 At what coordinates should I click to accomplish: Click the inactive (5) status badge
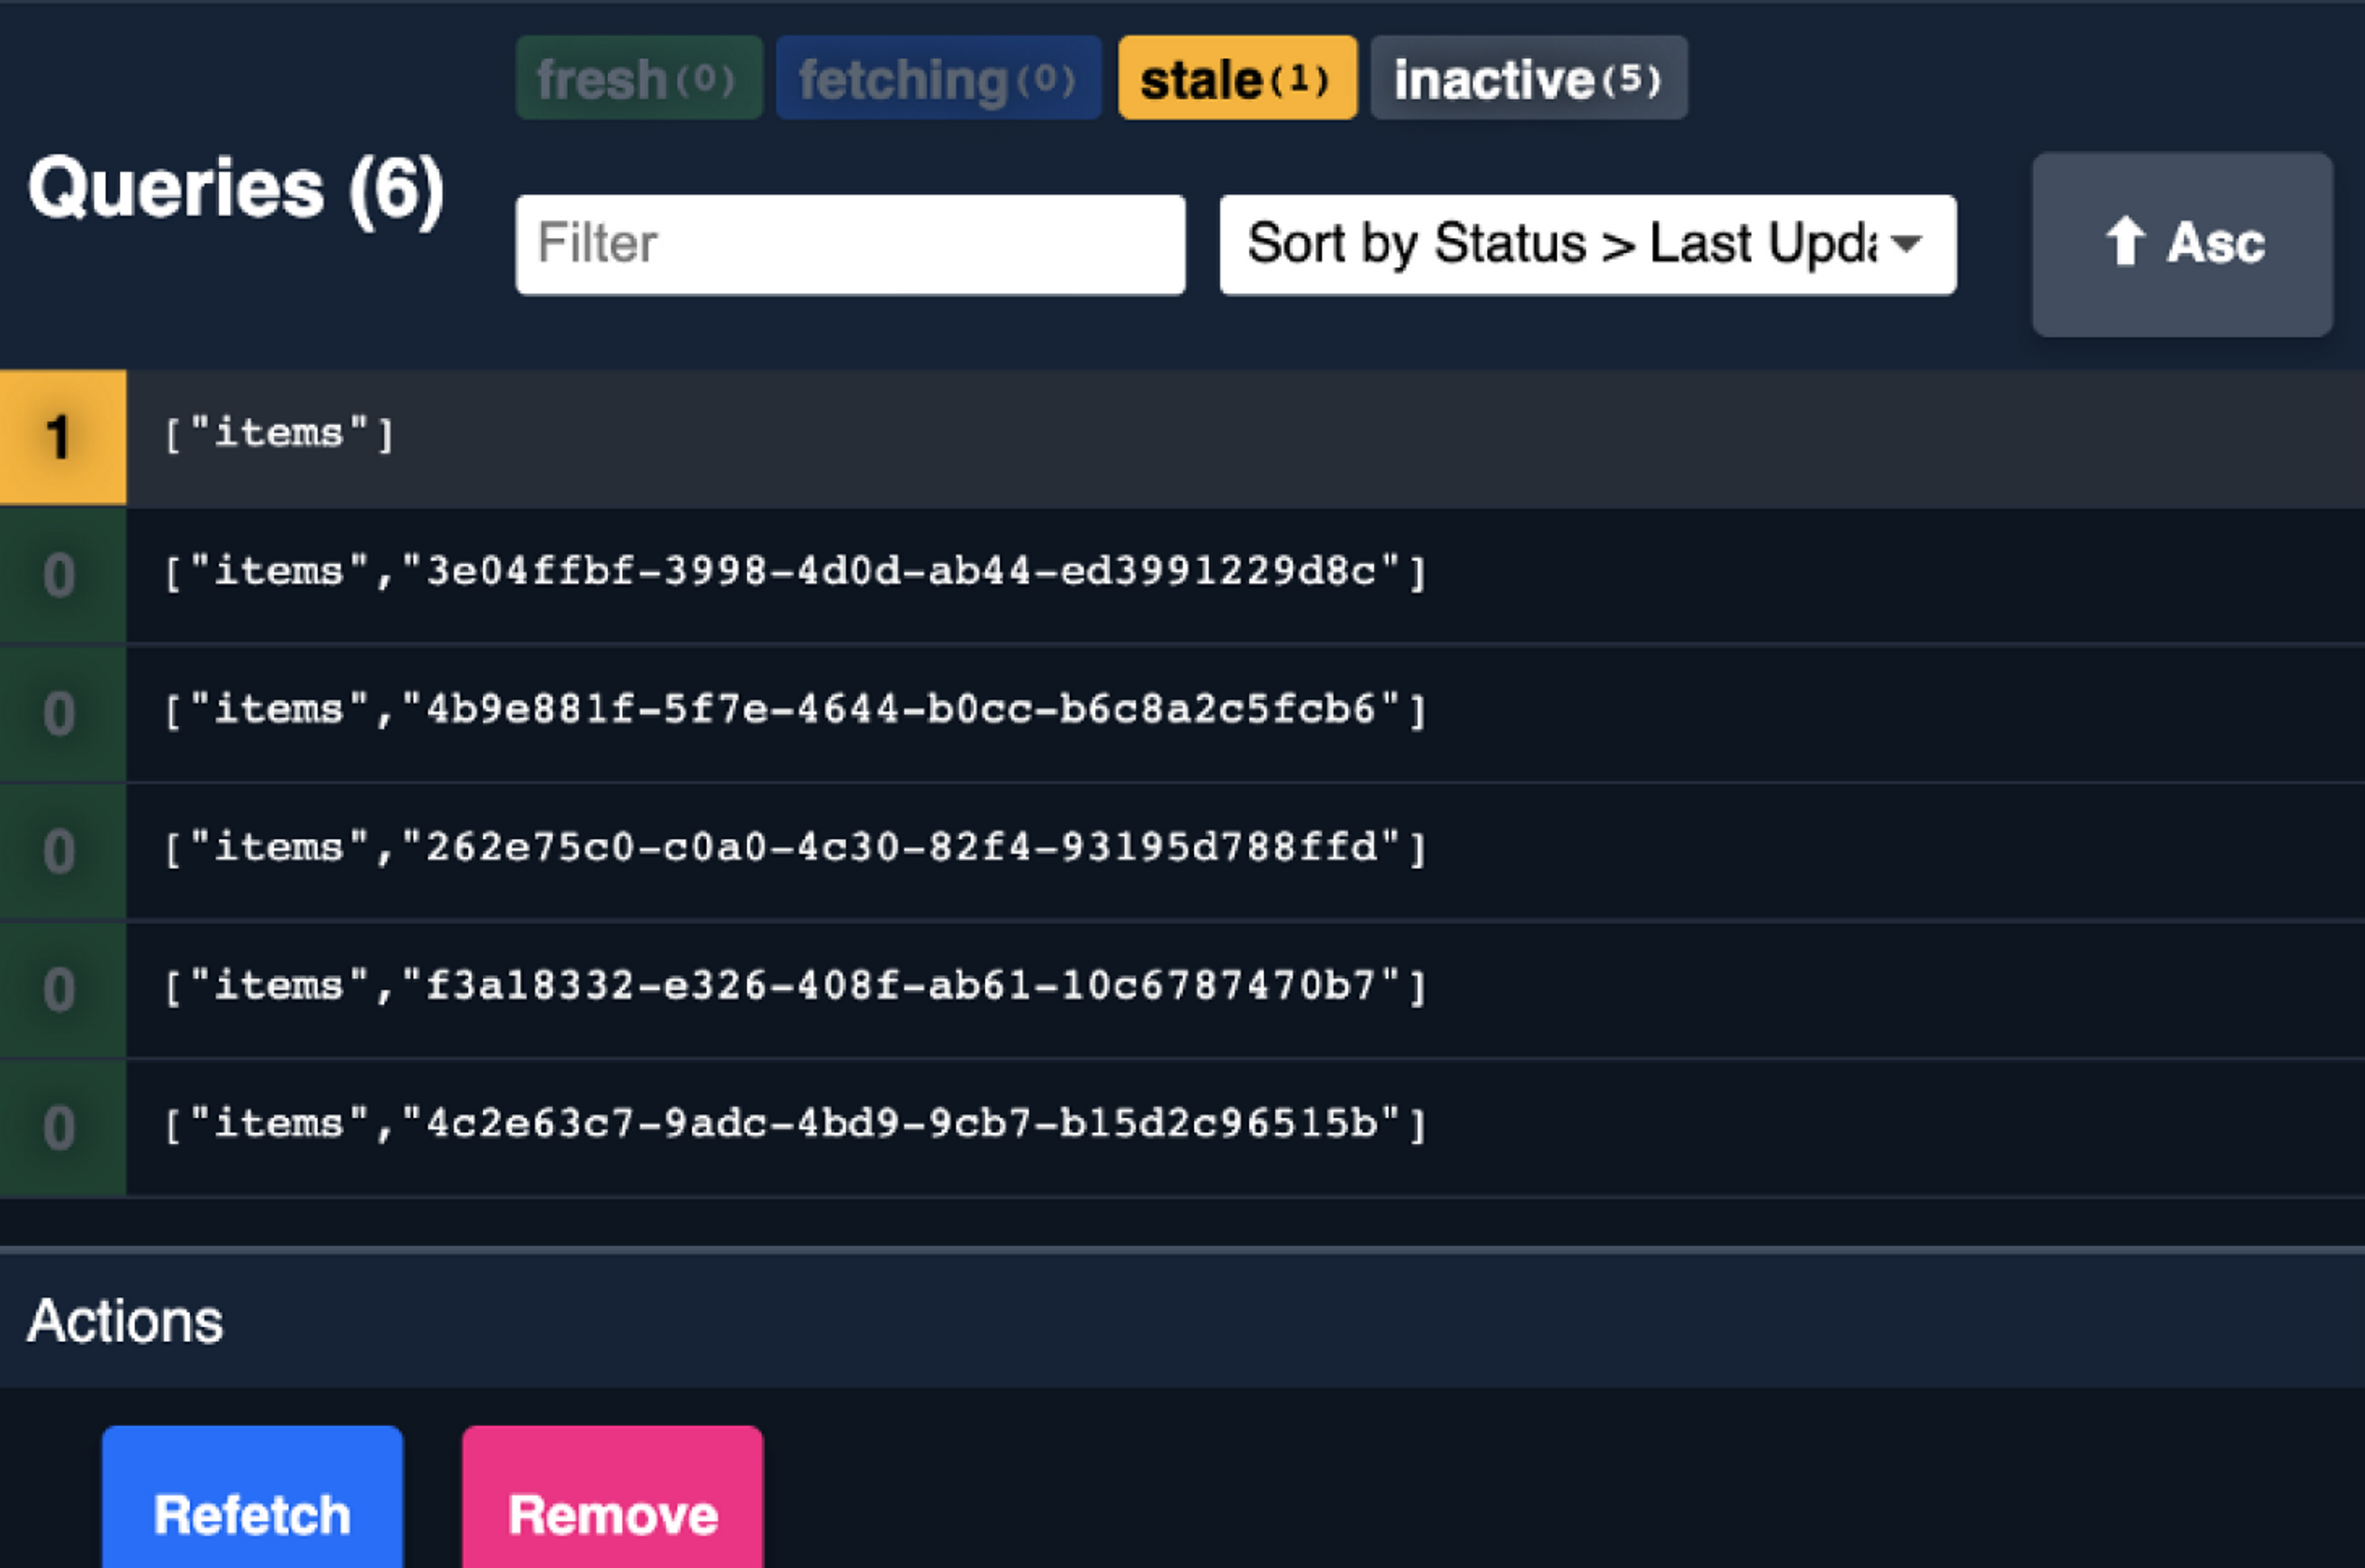(1528, 78)
